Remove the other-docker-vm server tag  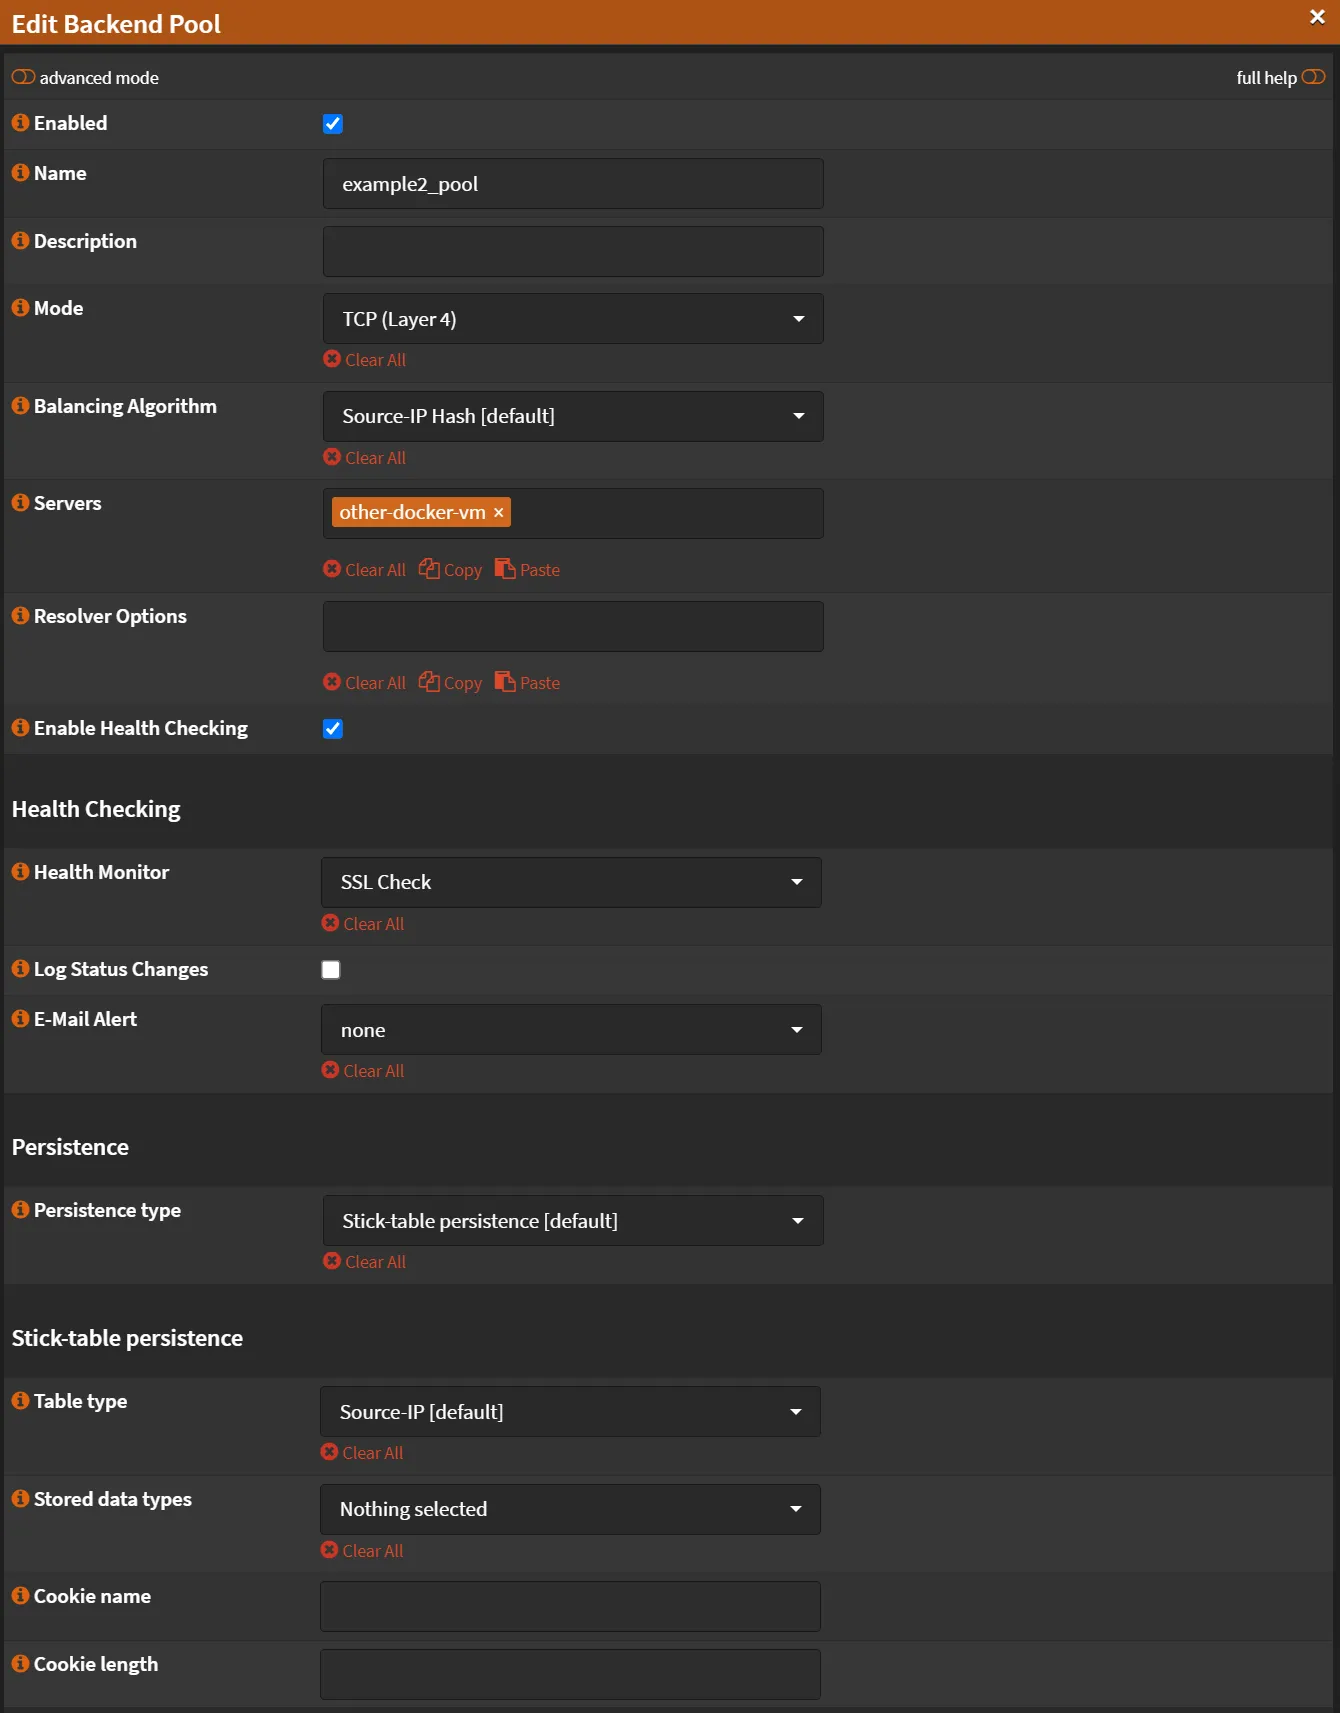click(x=499, y=513)
